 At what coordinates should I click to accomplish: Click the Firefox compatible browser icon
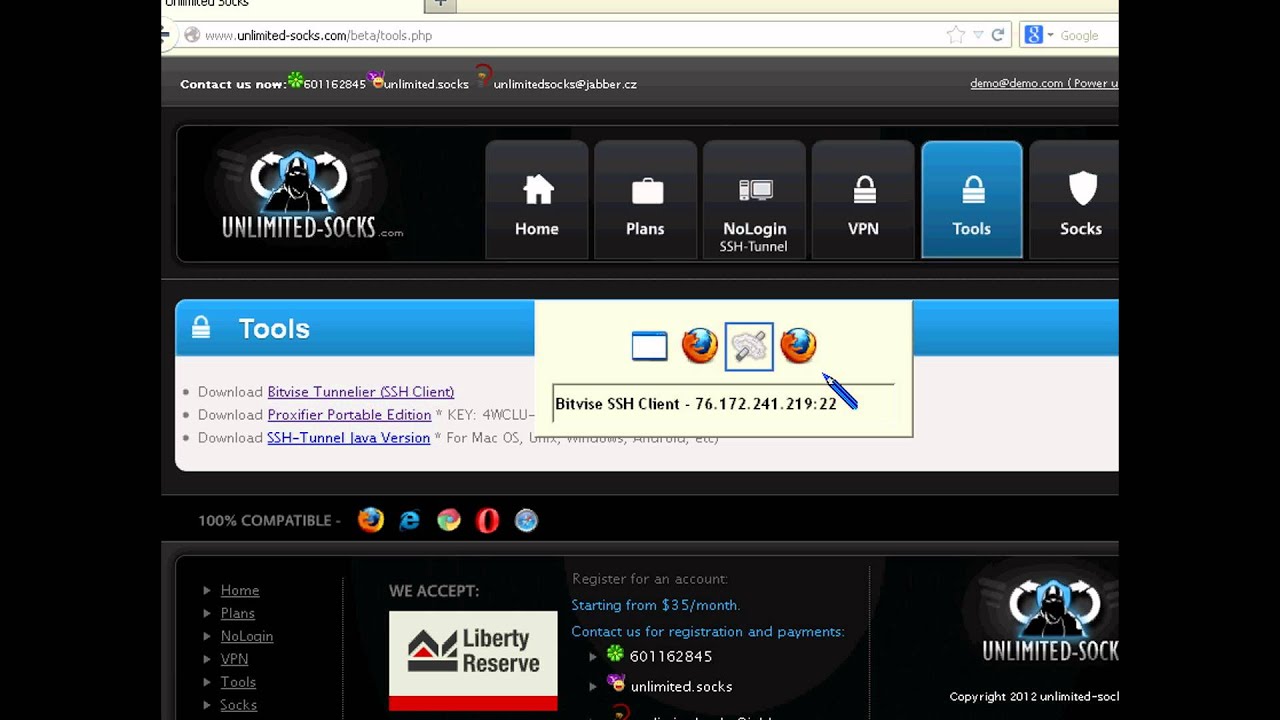(371, 520)
